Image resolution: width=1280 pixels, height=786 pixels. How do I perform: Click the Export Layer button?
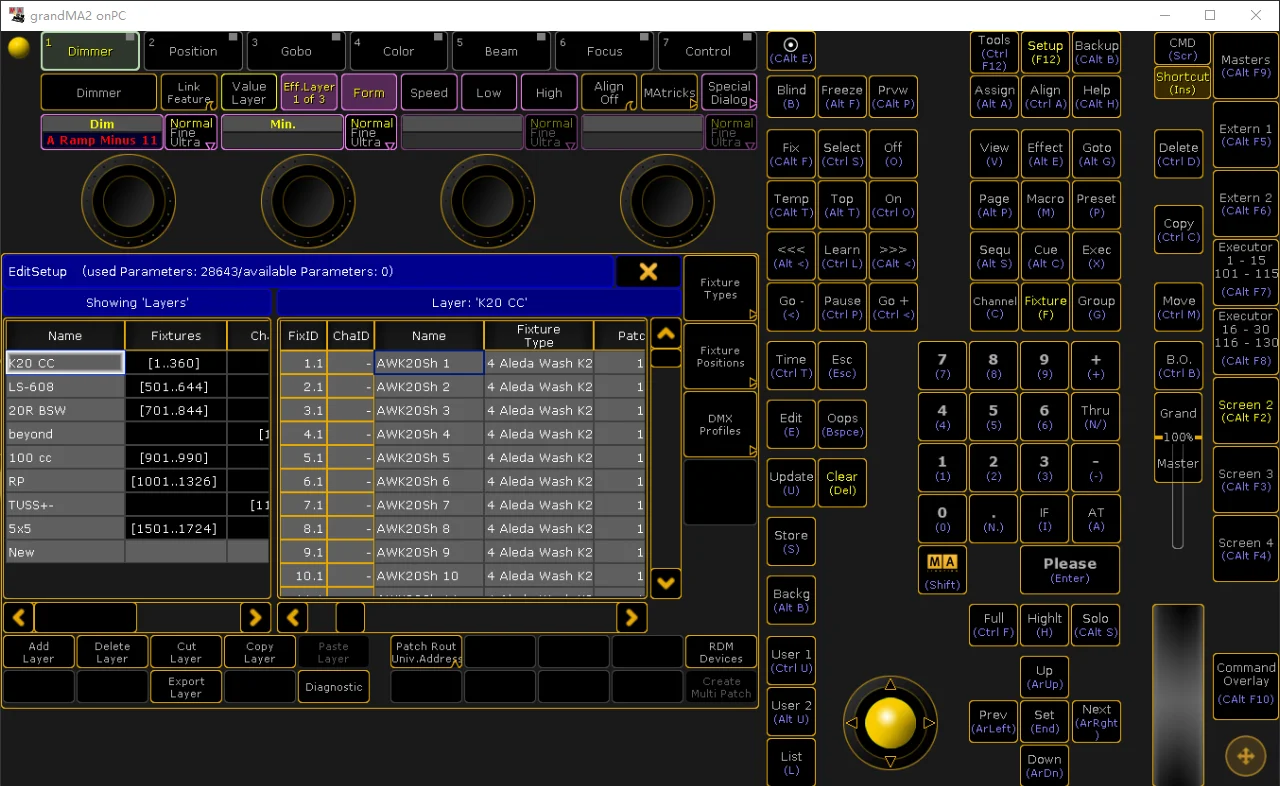point(186,687)
